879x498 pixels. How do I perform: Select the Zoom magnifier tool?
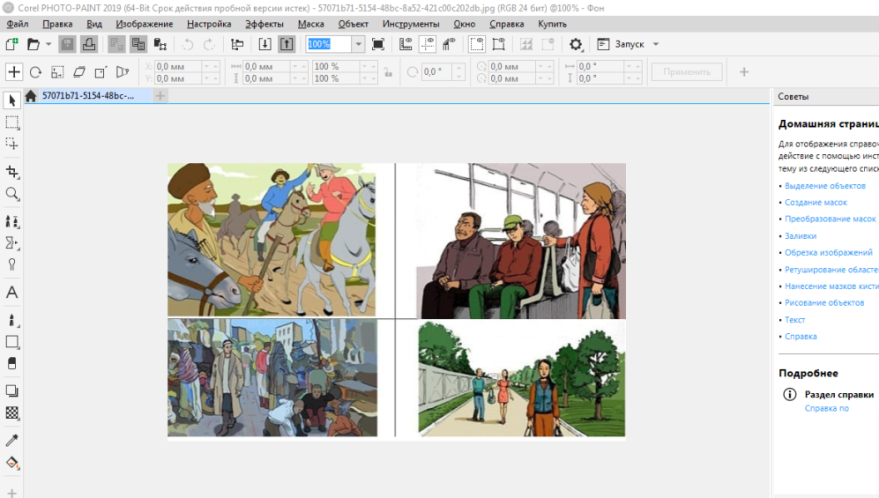click(13, 194)
